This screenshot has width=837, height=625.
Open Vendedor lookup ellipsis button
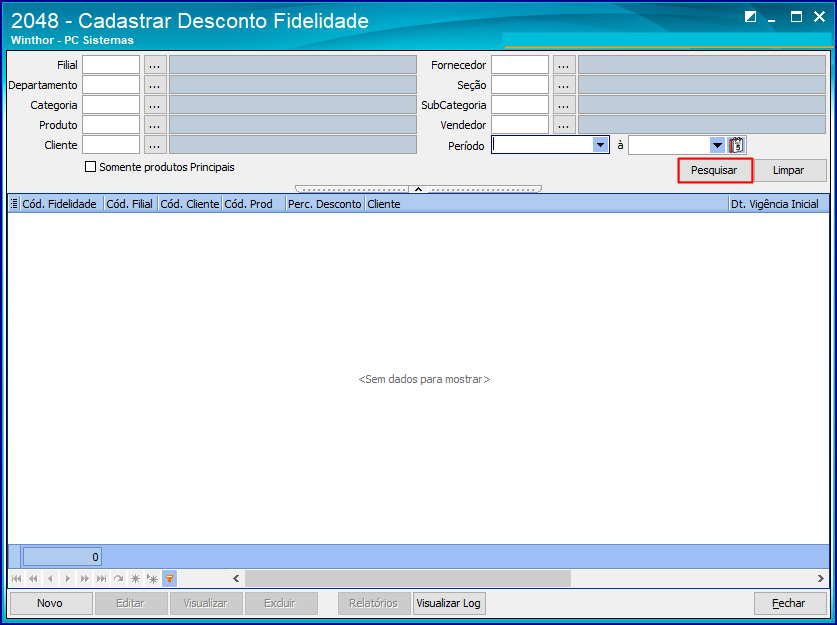coord(564,125)
